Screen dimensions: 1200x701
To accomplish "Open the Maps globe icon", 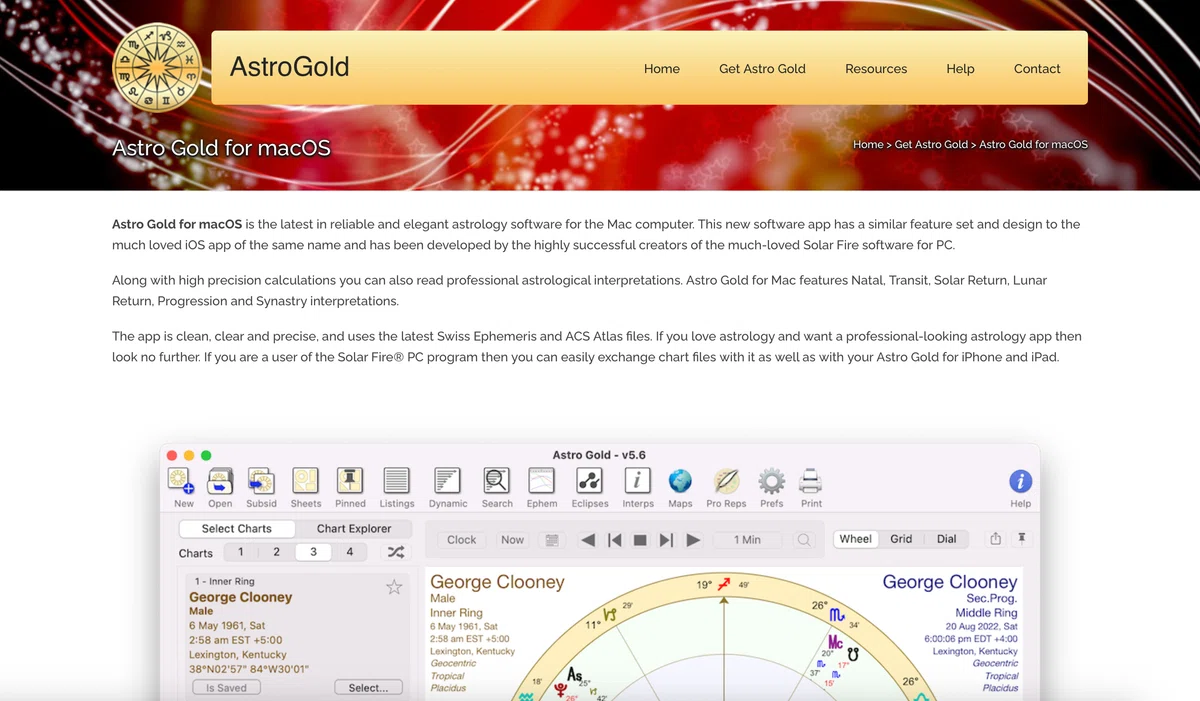I will (x=680, y=482).
